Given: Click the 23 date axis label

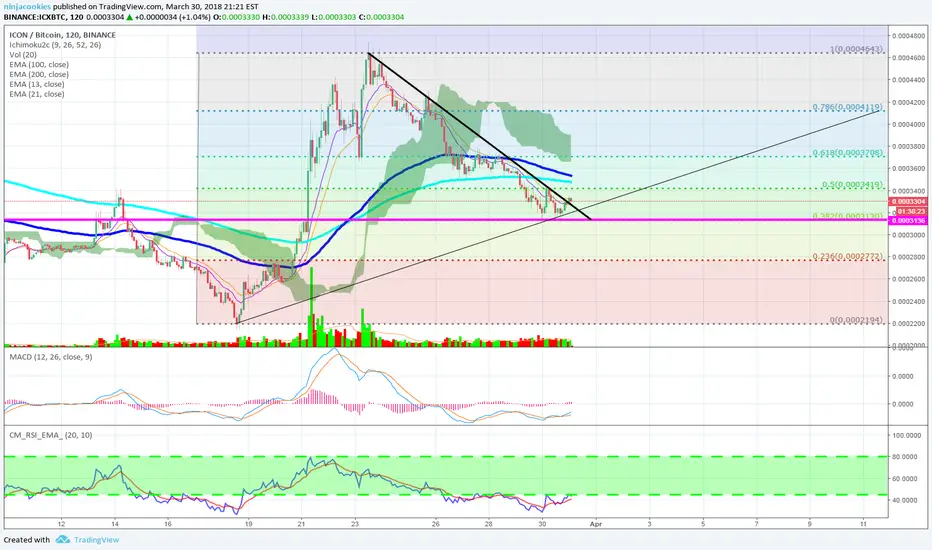Looking at the screenshot, I should tap(355, 524).
